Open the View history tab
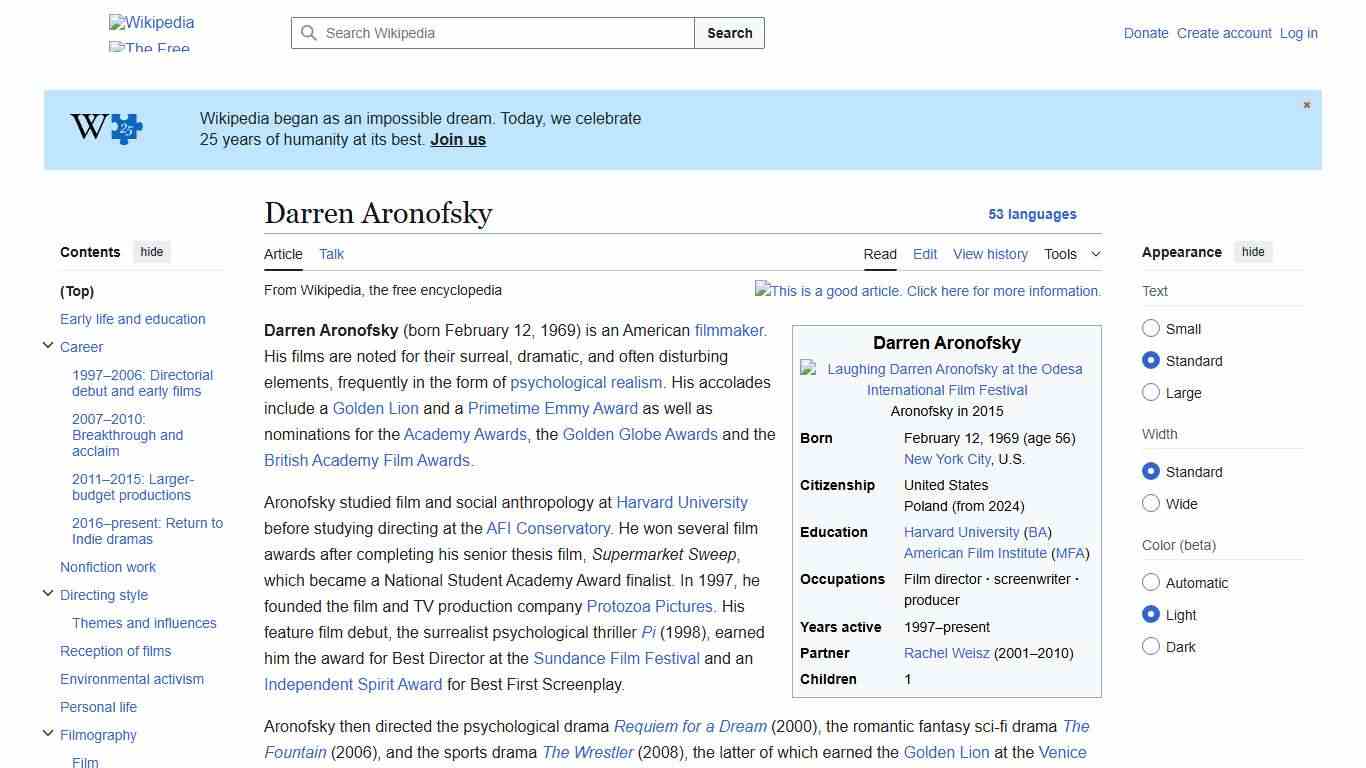This screenshot has height=768, width=1366. 990,254
